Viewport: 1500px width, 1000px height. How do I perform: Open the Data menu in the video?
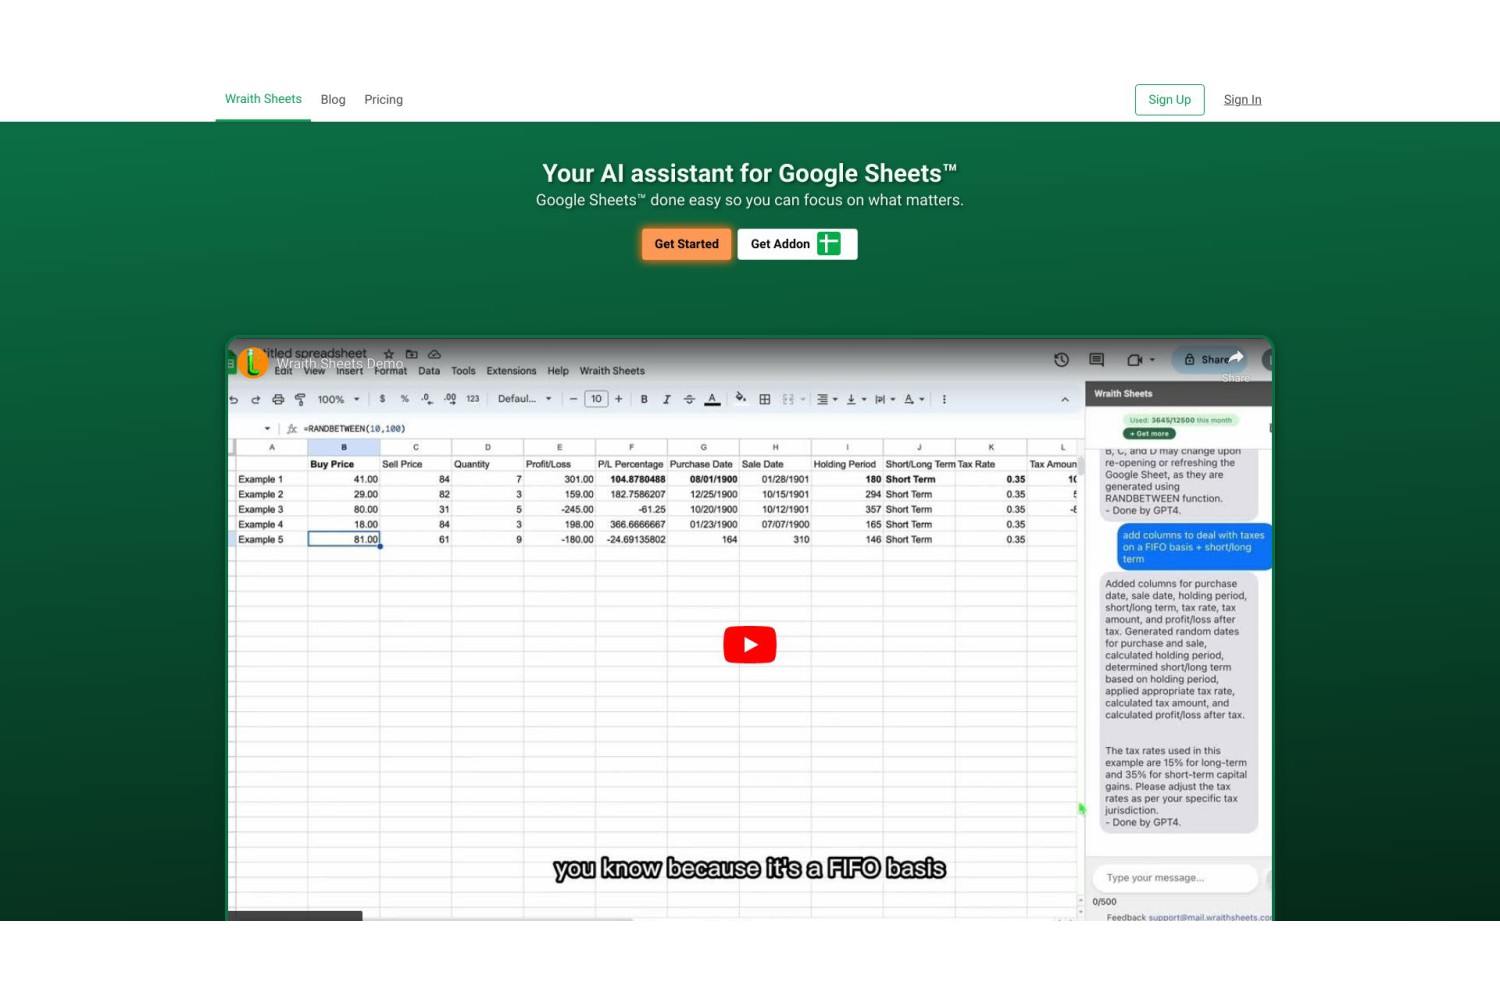pos(429,371)
